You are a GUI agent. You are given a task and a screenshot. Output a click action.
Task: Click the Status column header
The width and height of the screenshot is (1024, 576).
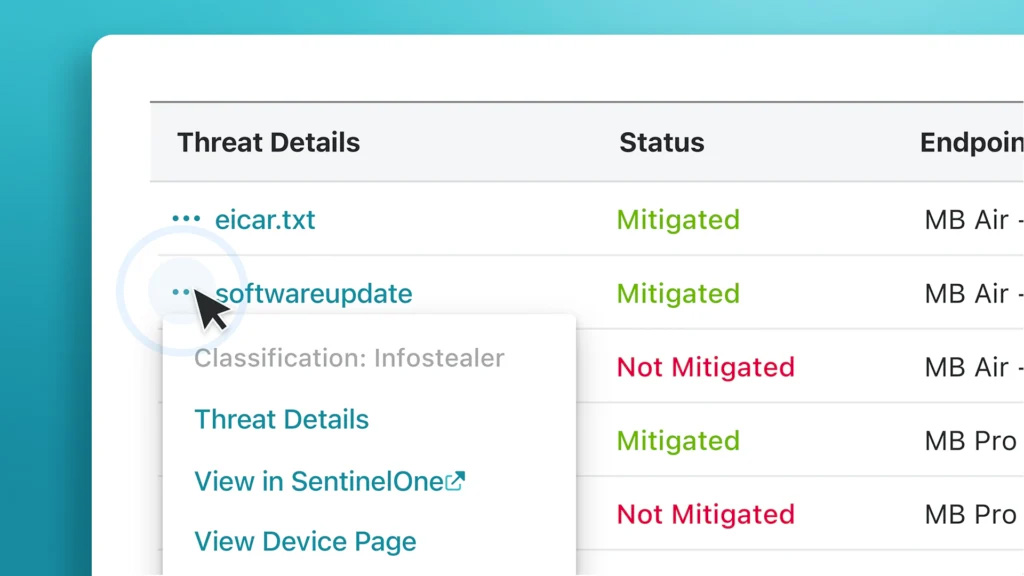click(661, 142)
